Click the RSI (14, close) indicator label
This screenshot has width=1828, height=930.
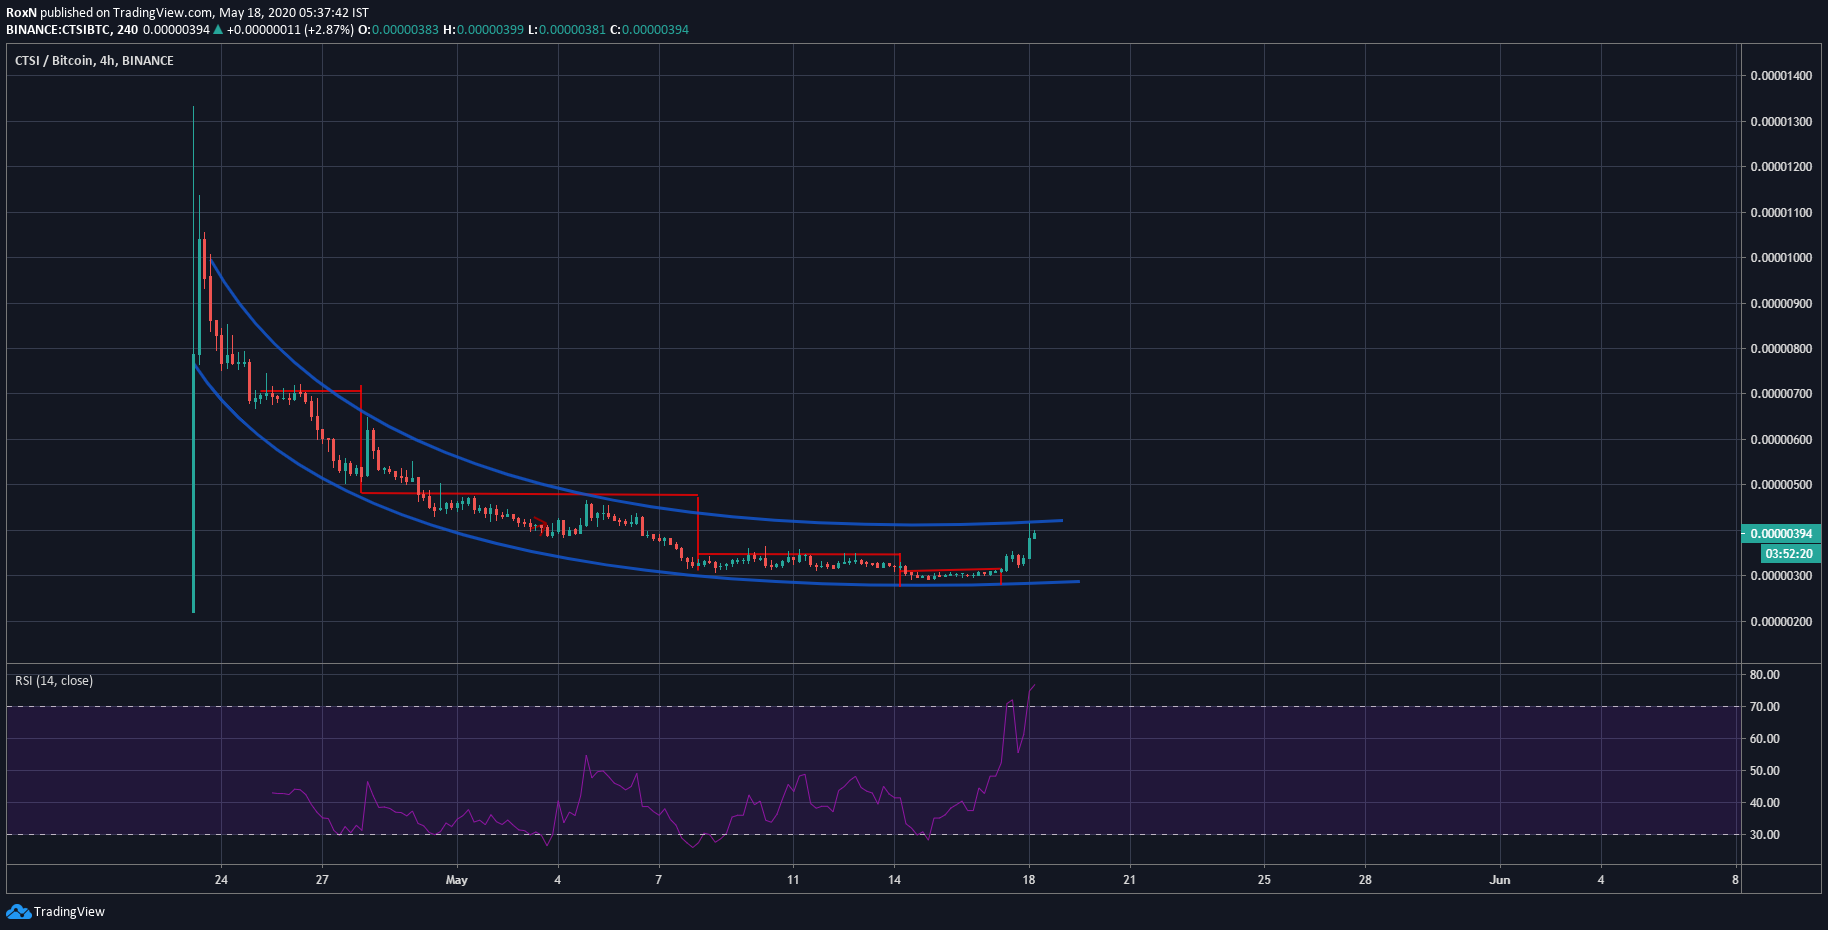54,681
